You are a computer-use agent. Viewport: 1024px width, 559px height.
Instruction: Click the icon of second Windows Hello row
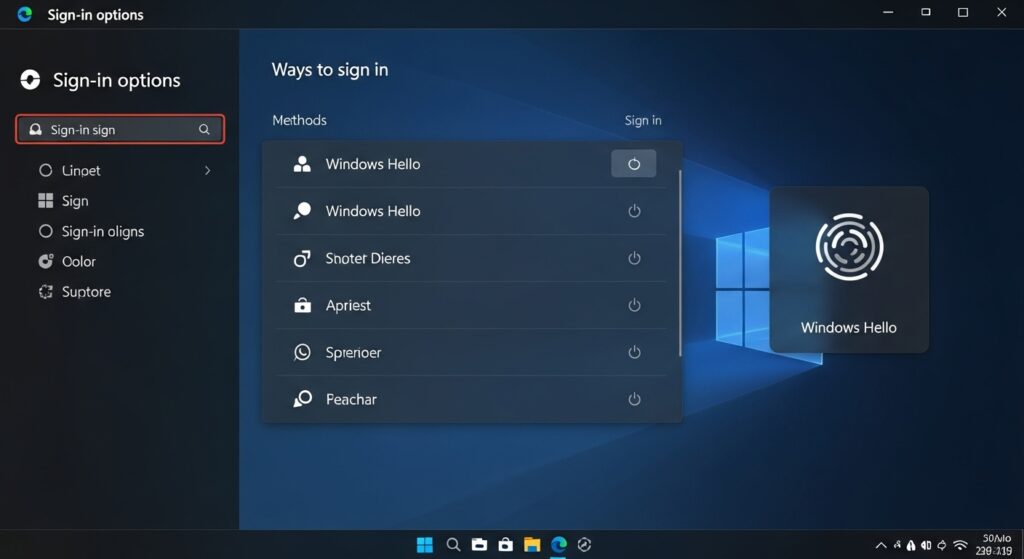[x=302, y=211]
